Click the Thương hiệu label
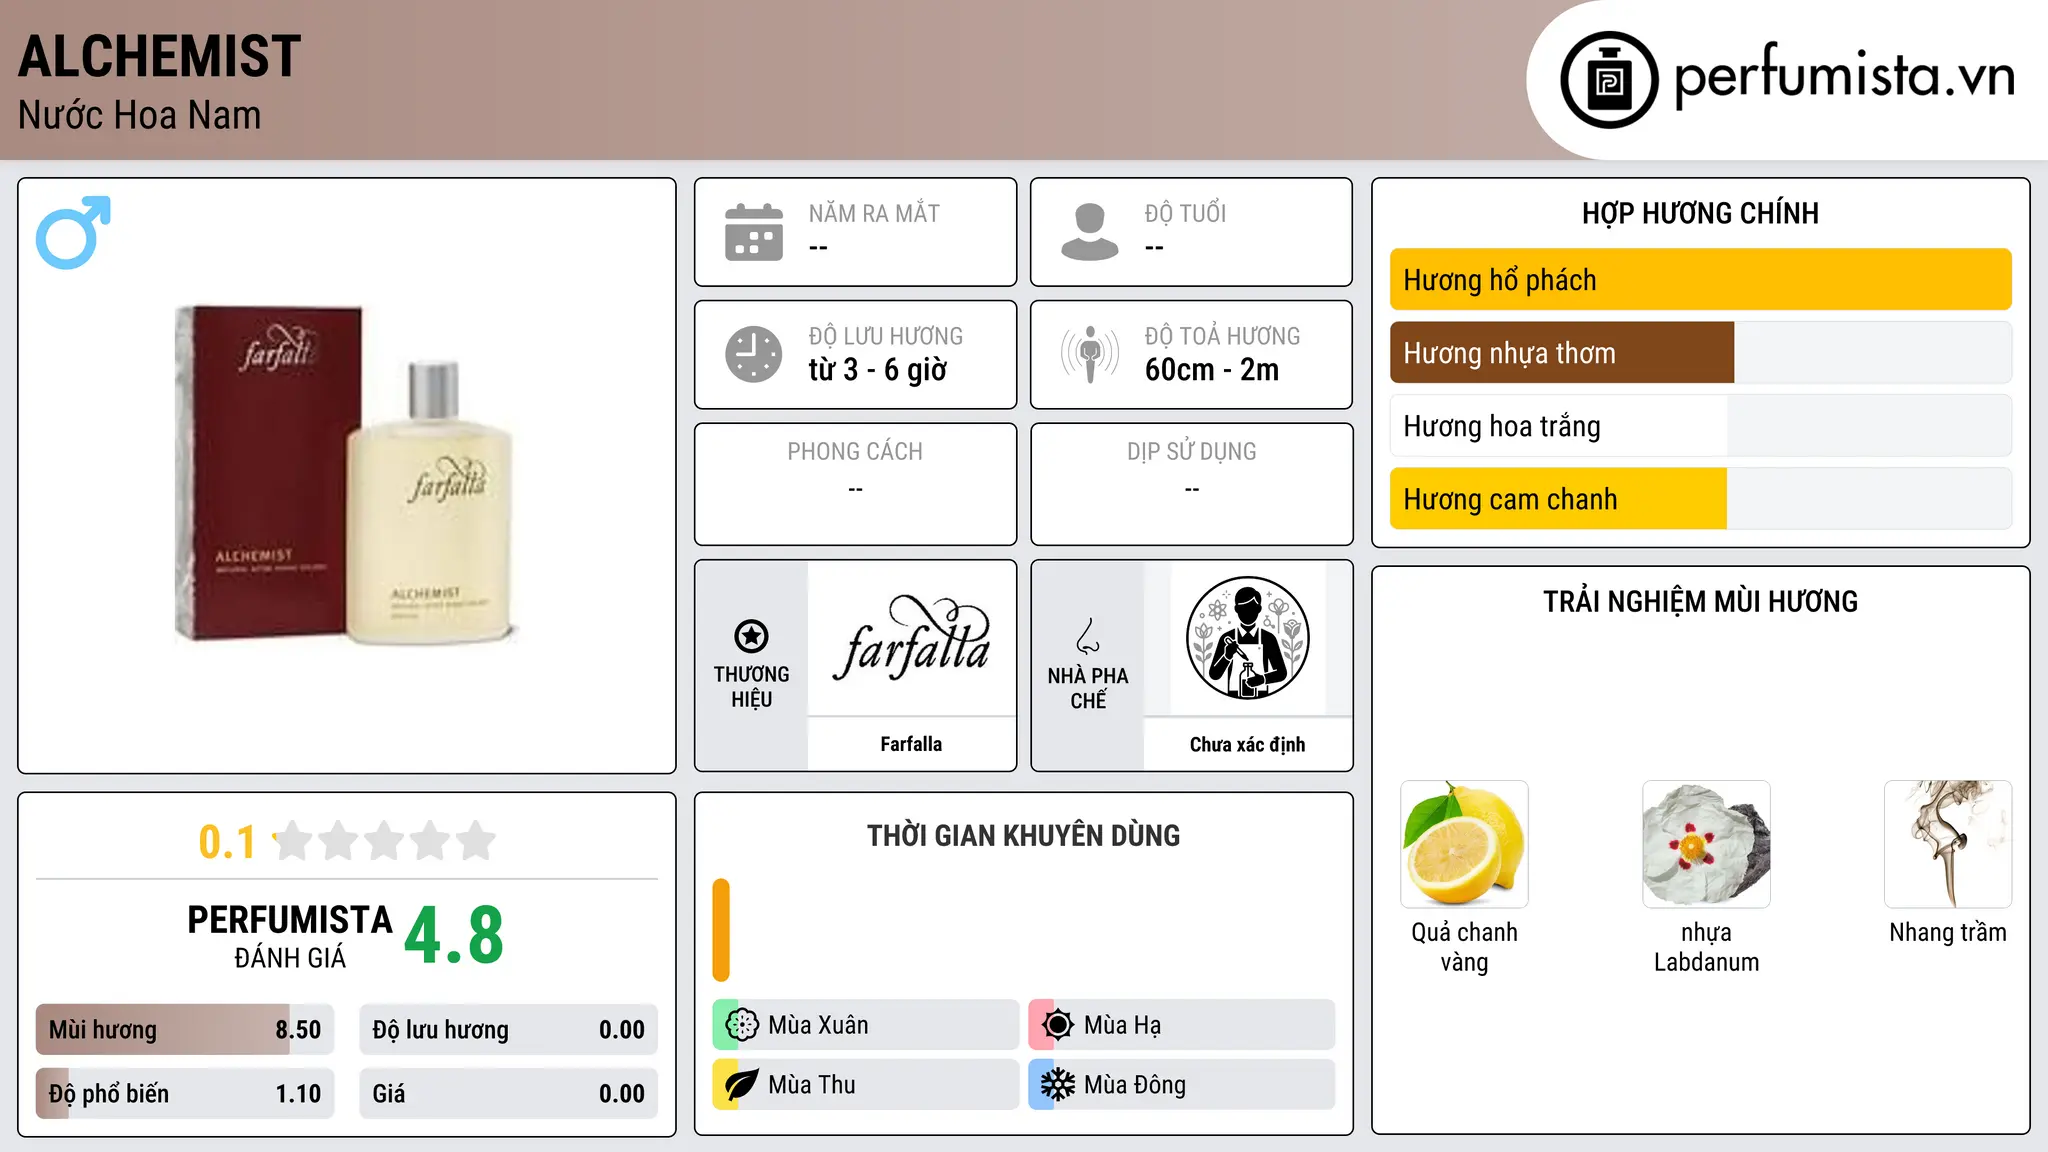This screenshot has height=1152, width=2048. click(751, 687)
